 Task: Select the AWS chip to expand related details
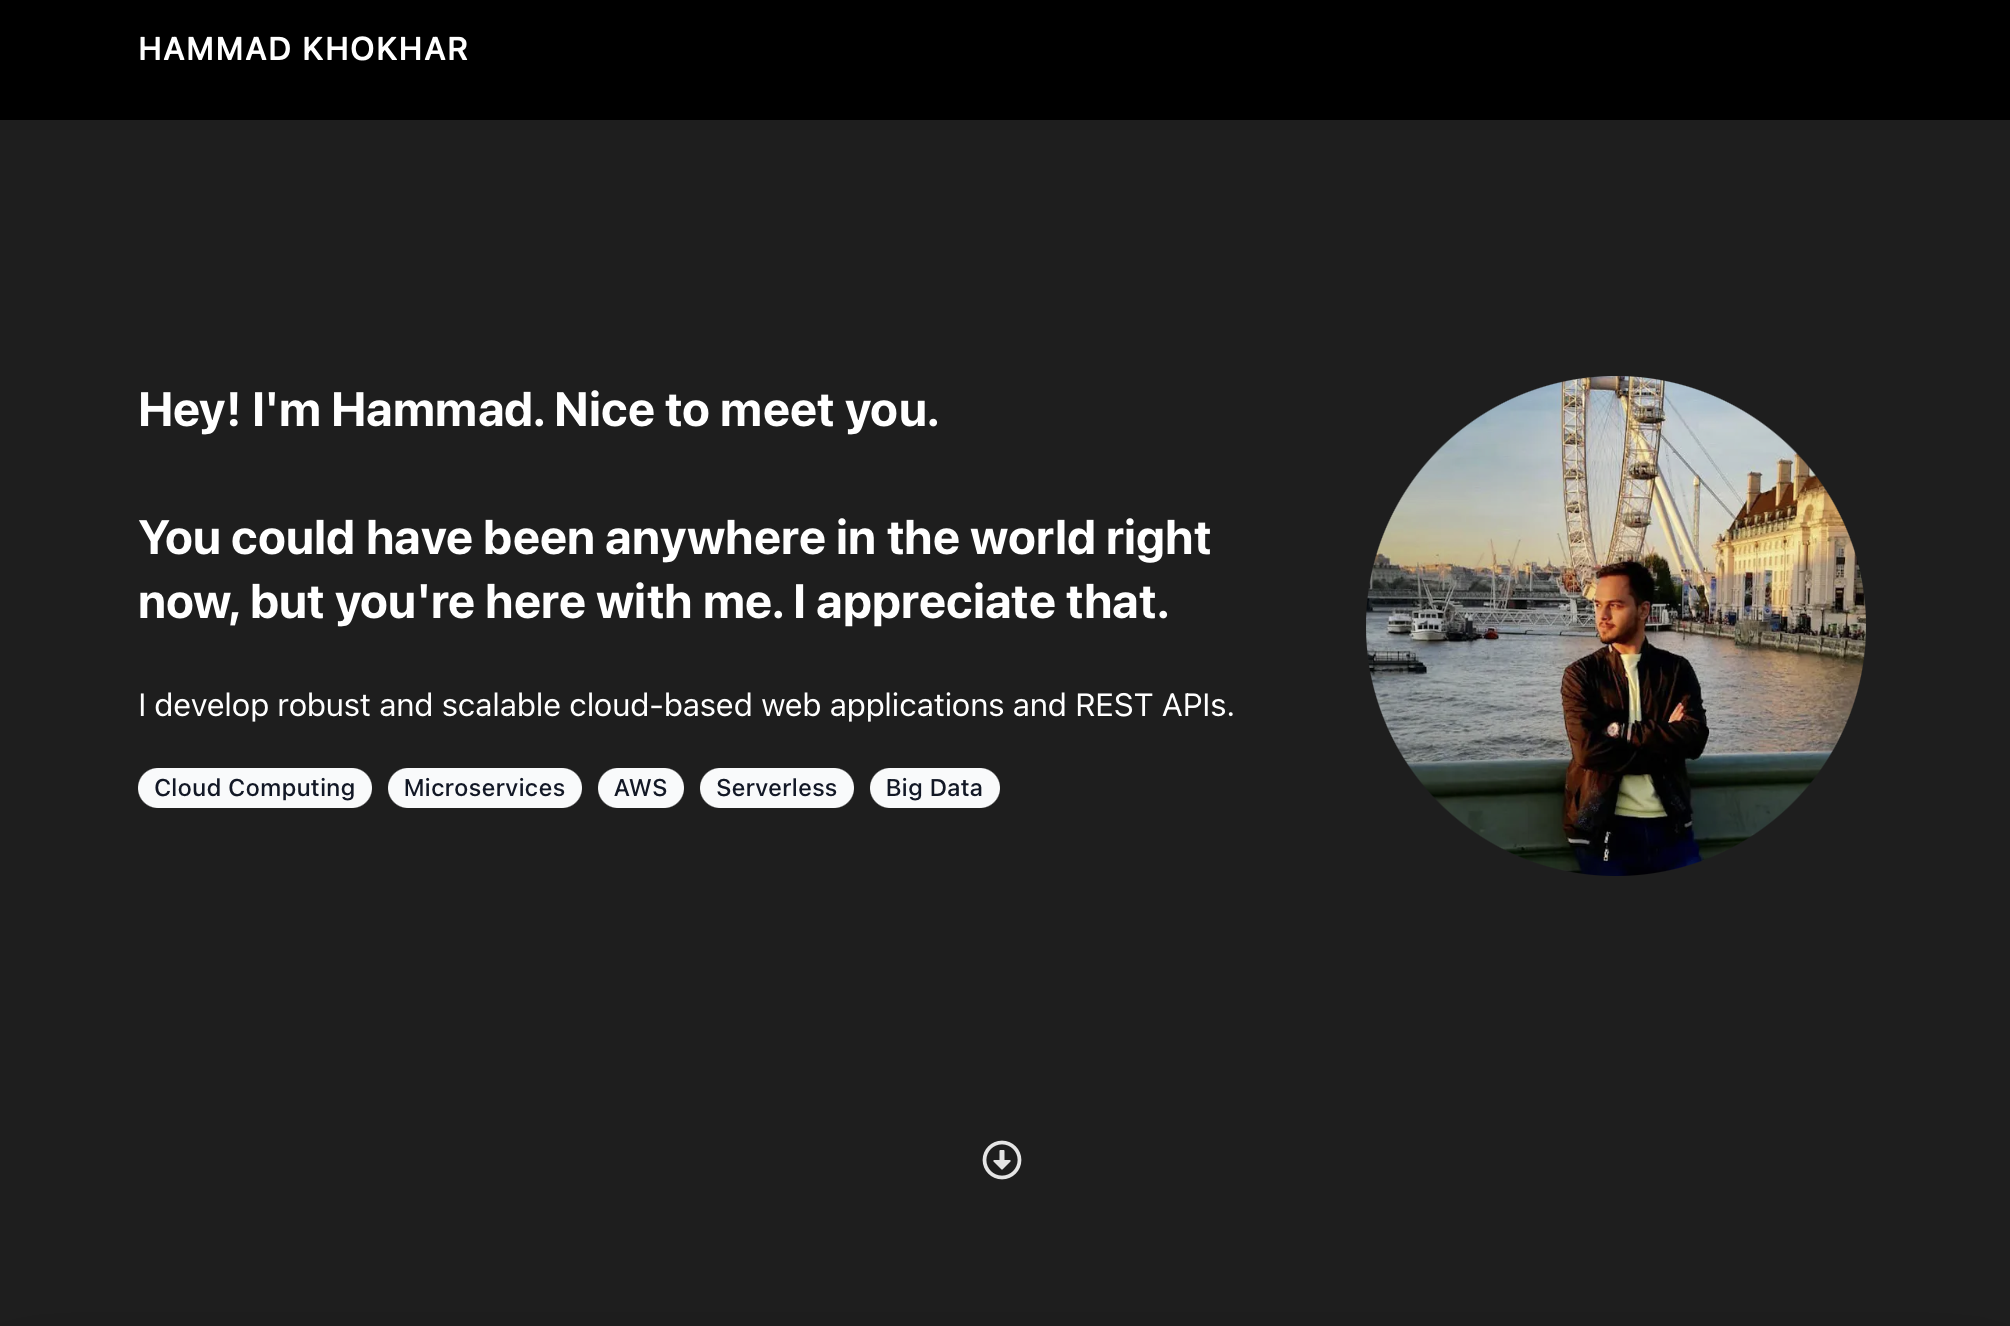coord(640,787)
